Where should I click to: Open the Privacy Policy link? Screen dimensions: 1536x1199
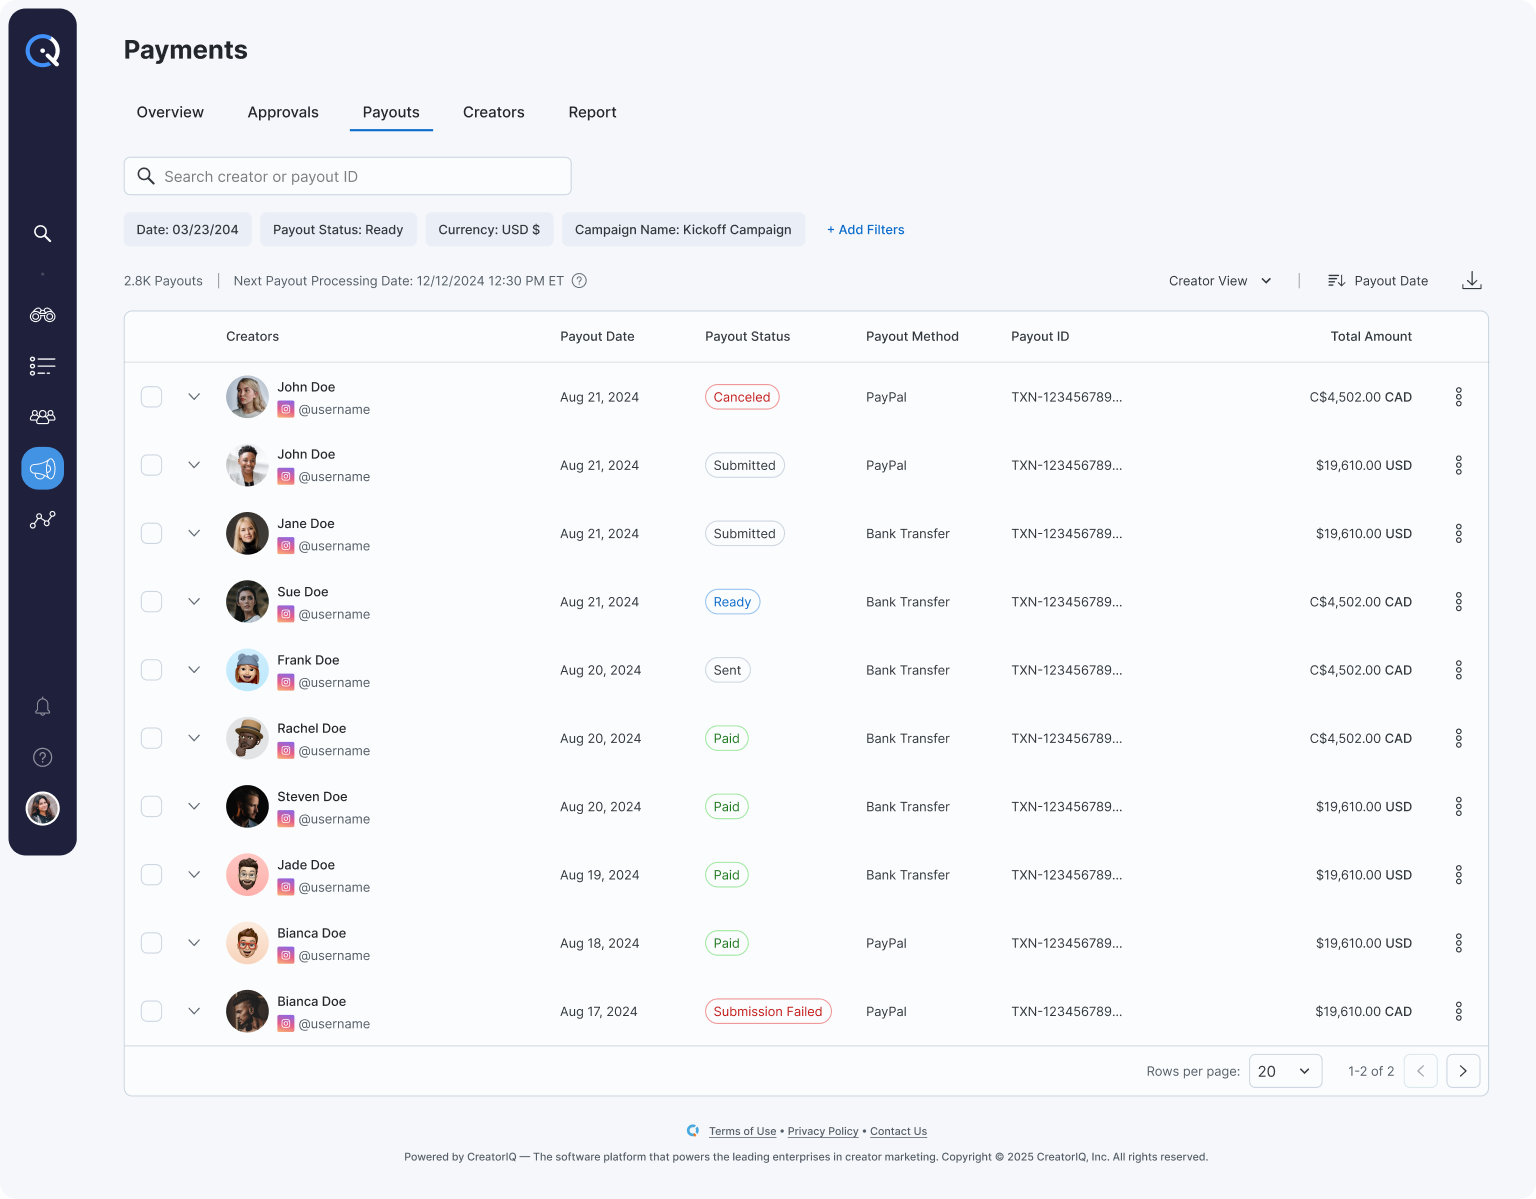822,1131
